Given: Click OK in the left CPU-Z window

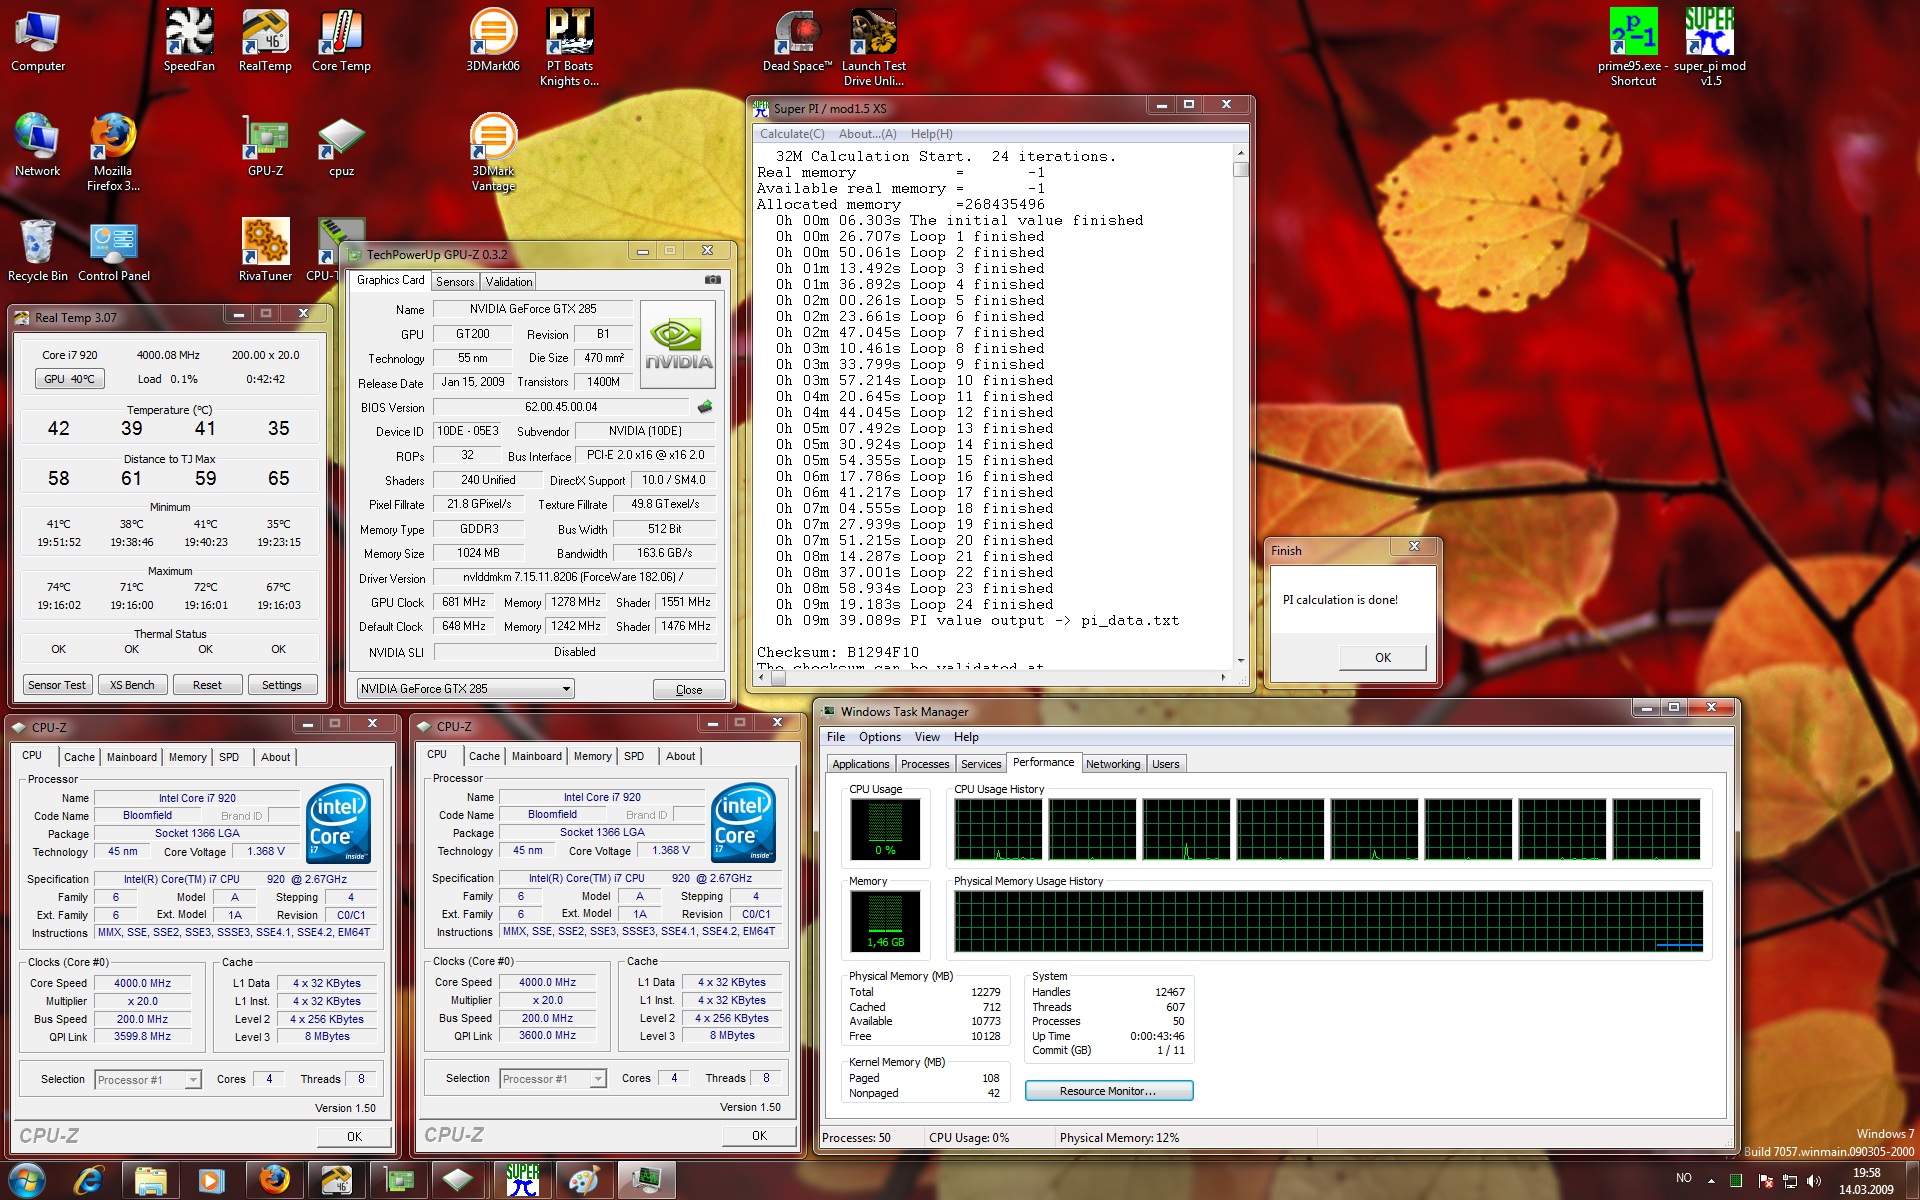Looking at the screenshot, I should pyautogui.click(x=354, y=1136).
